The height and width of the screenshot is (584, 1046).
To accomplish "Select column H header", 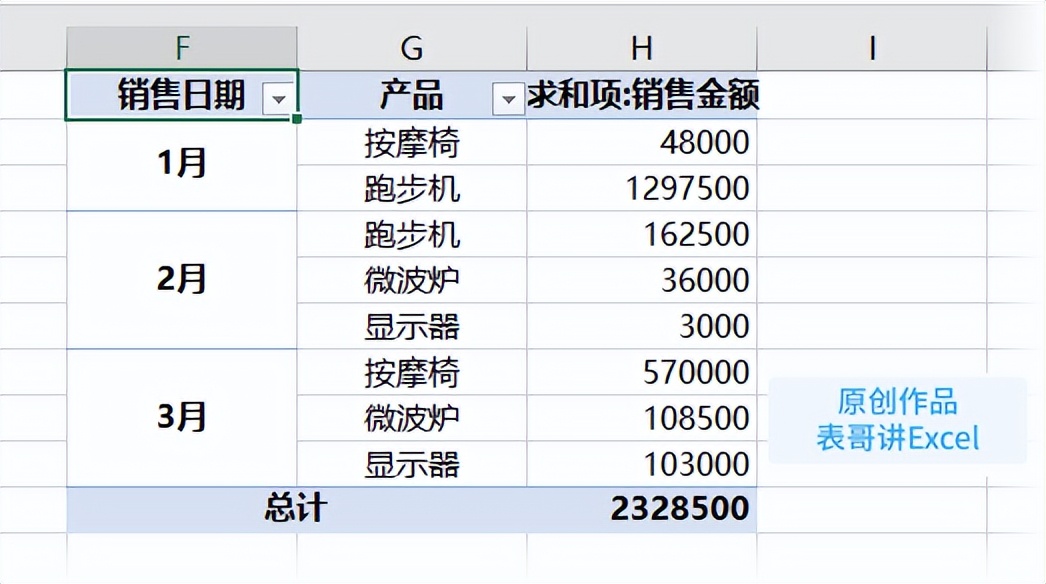I will pyautogui.click(x=642, y=48).
